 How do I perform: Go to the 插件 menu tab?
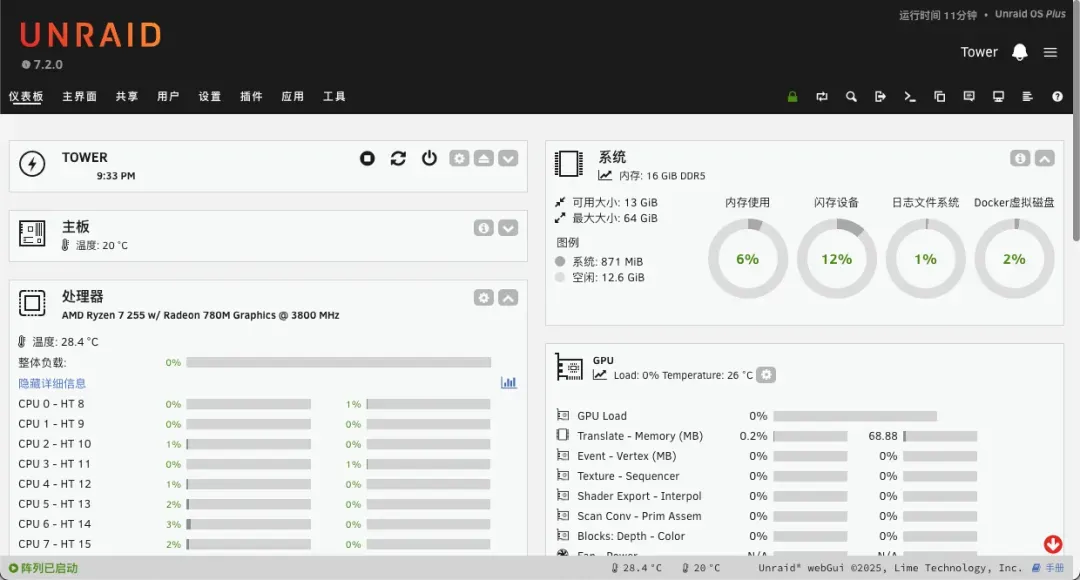point(251,97)
